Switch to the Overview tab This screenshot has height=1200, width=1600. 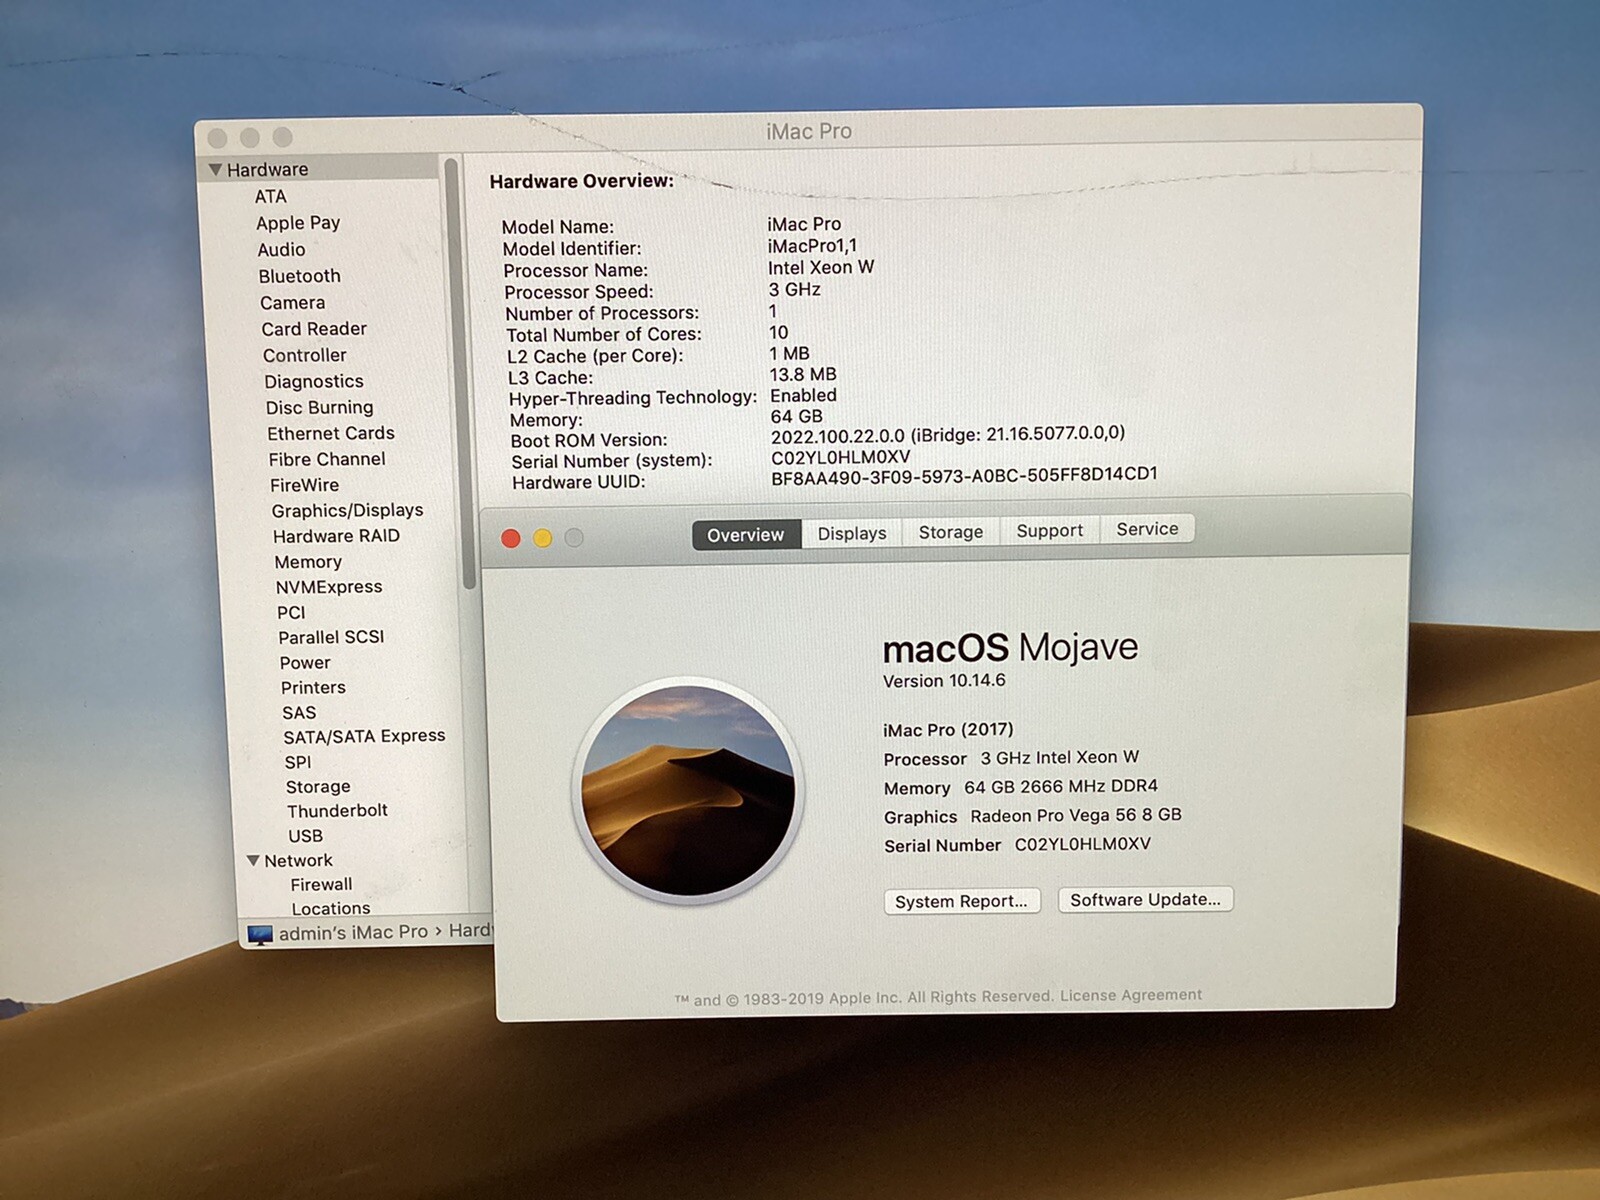click(746, 535)
